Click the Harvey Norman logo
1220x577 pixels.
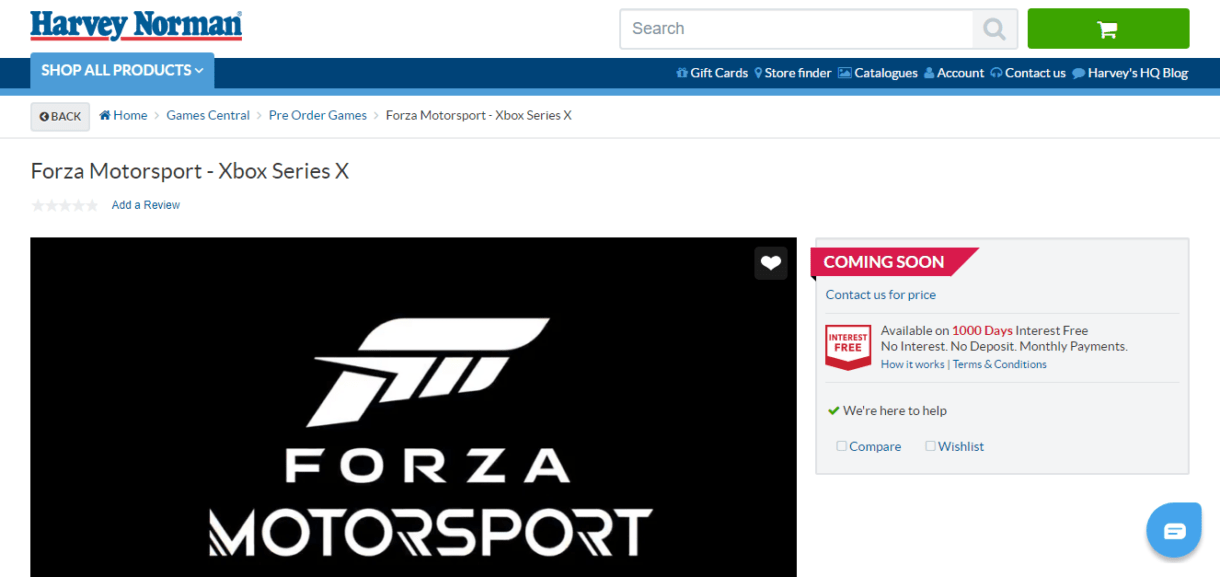click(136, 26)
